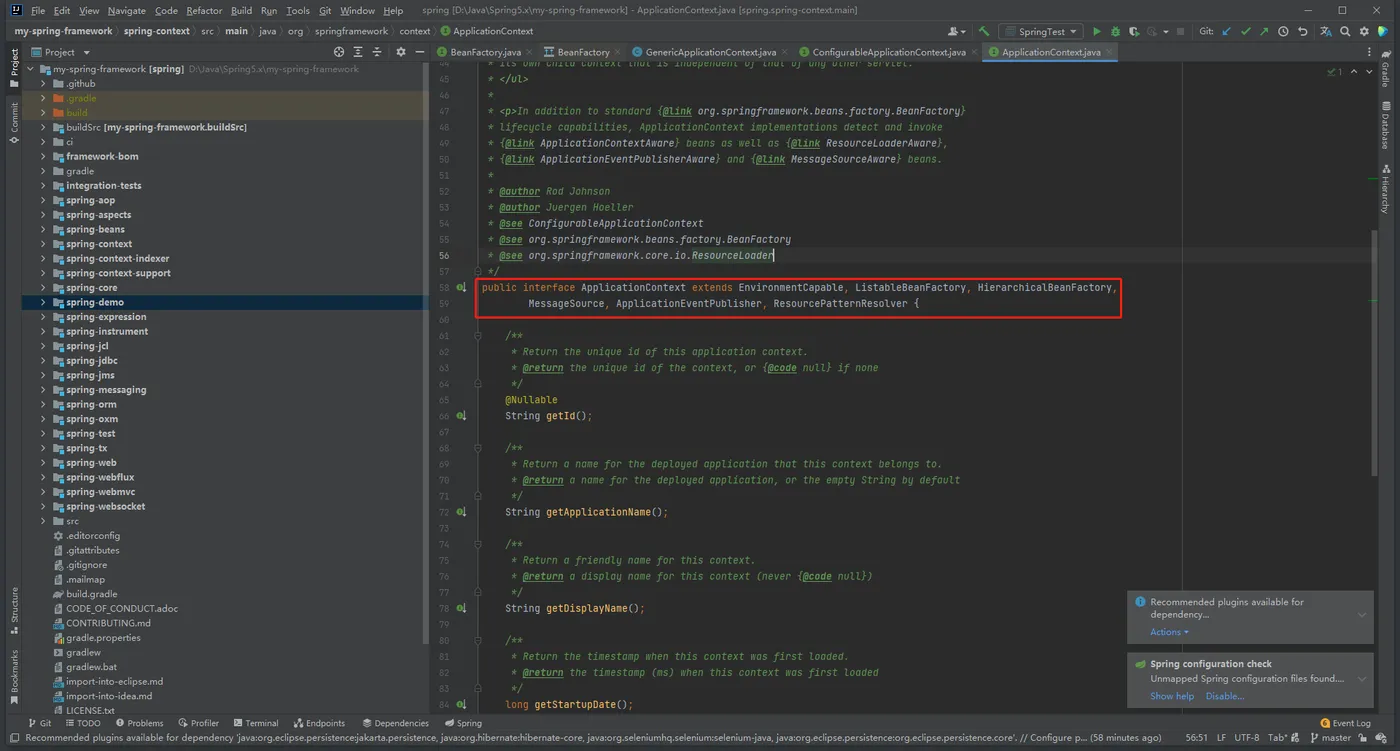The height and width of the screenshot is (751, 1400).
Task: Open the Project view mode dropdown
Action: click(60, 52)
